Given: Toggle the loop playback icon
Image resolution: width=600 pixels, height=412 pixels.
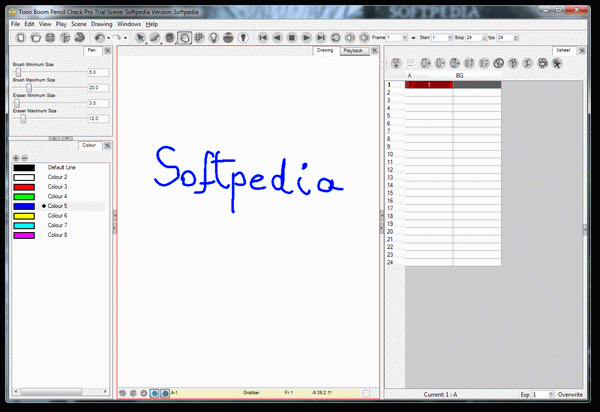Looking at the screenshot, I should (x=335, y=37).
